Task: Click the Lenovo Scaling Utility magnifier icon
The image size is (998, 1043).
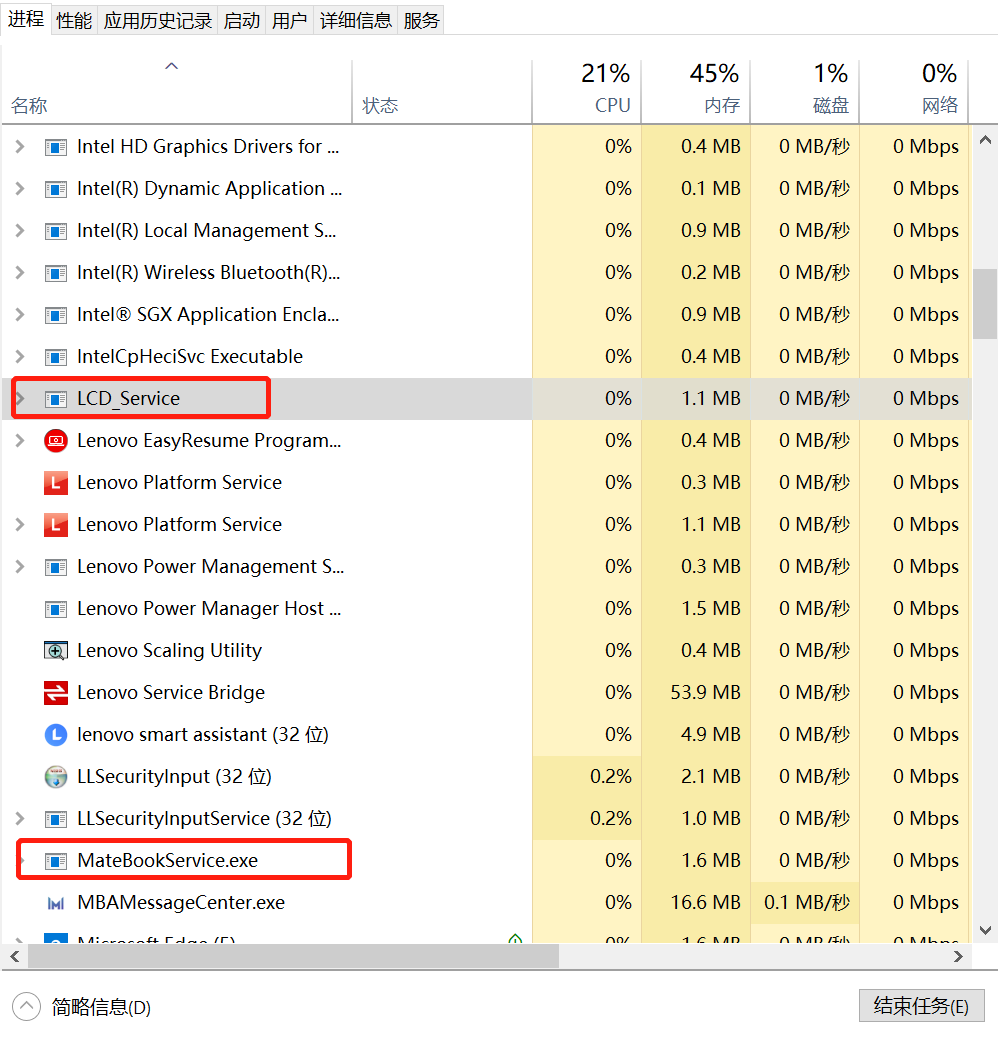Action: 56,650
